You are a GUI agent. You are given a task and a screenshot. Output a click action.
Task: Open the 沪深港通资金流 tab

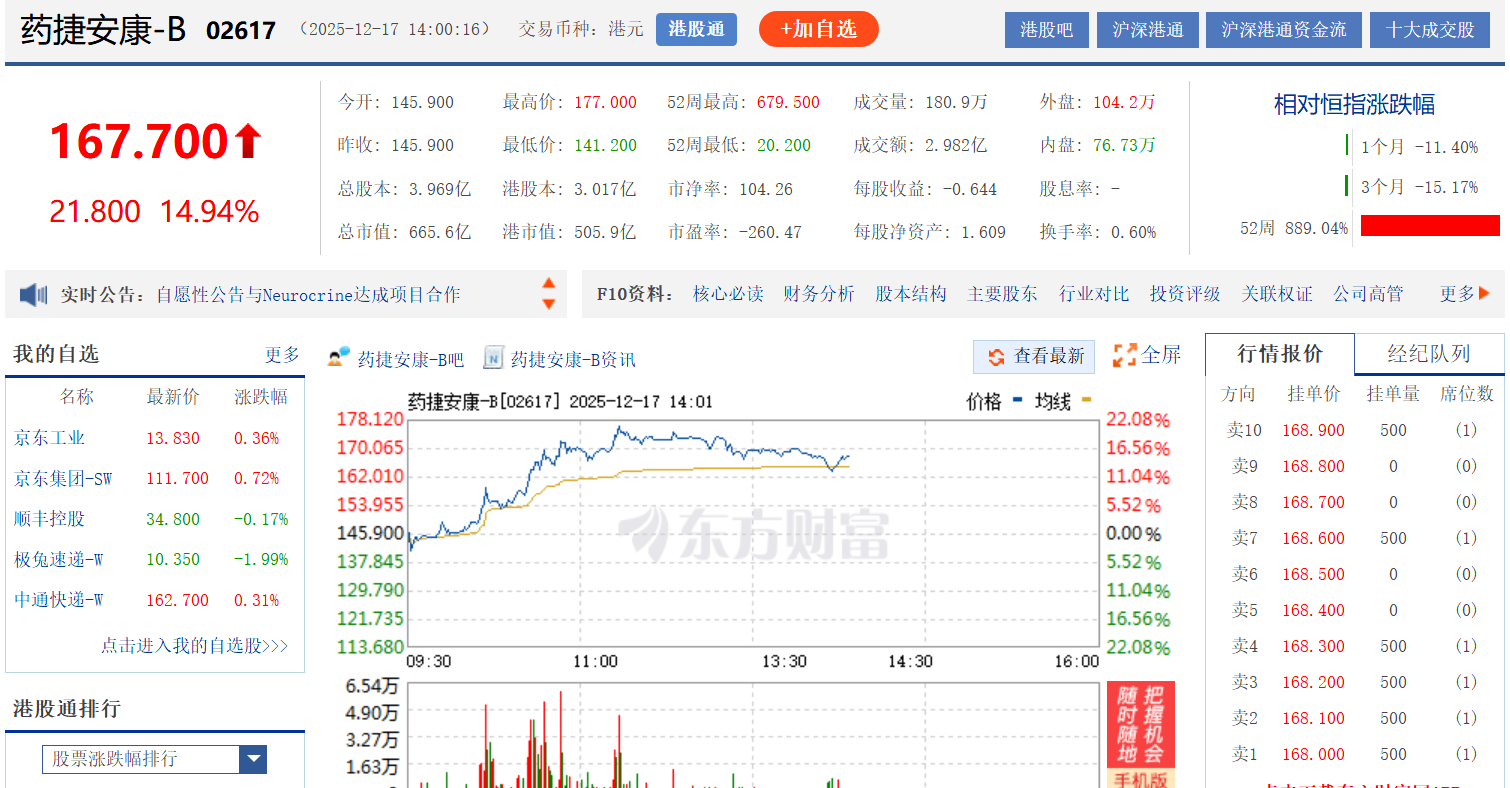coord(1284,30)
